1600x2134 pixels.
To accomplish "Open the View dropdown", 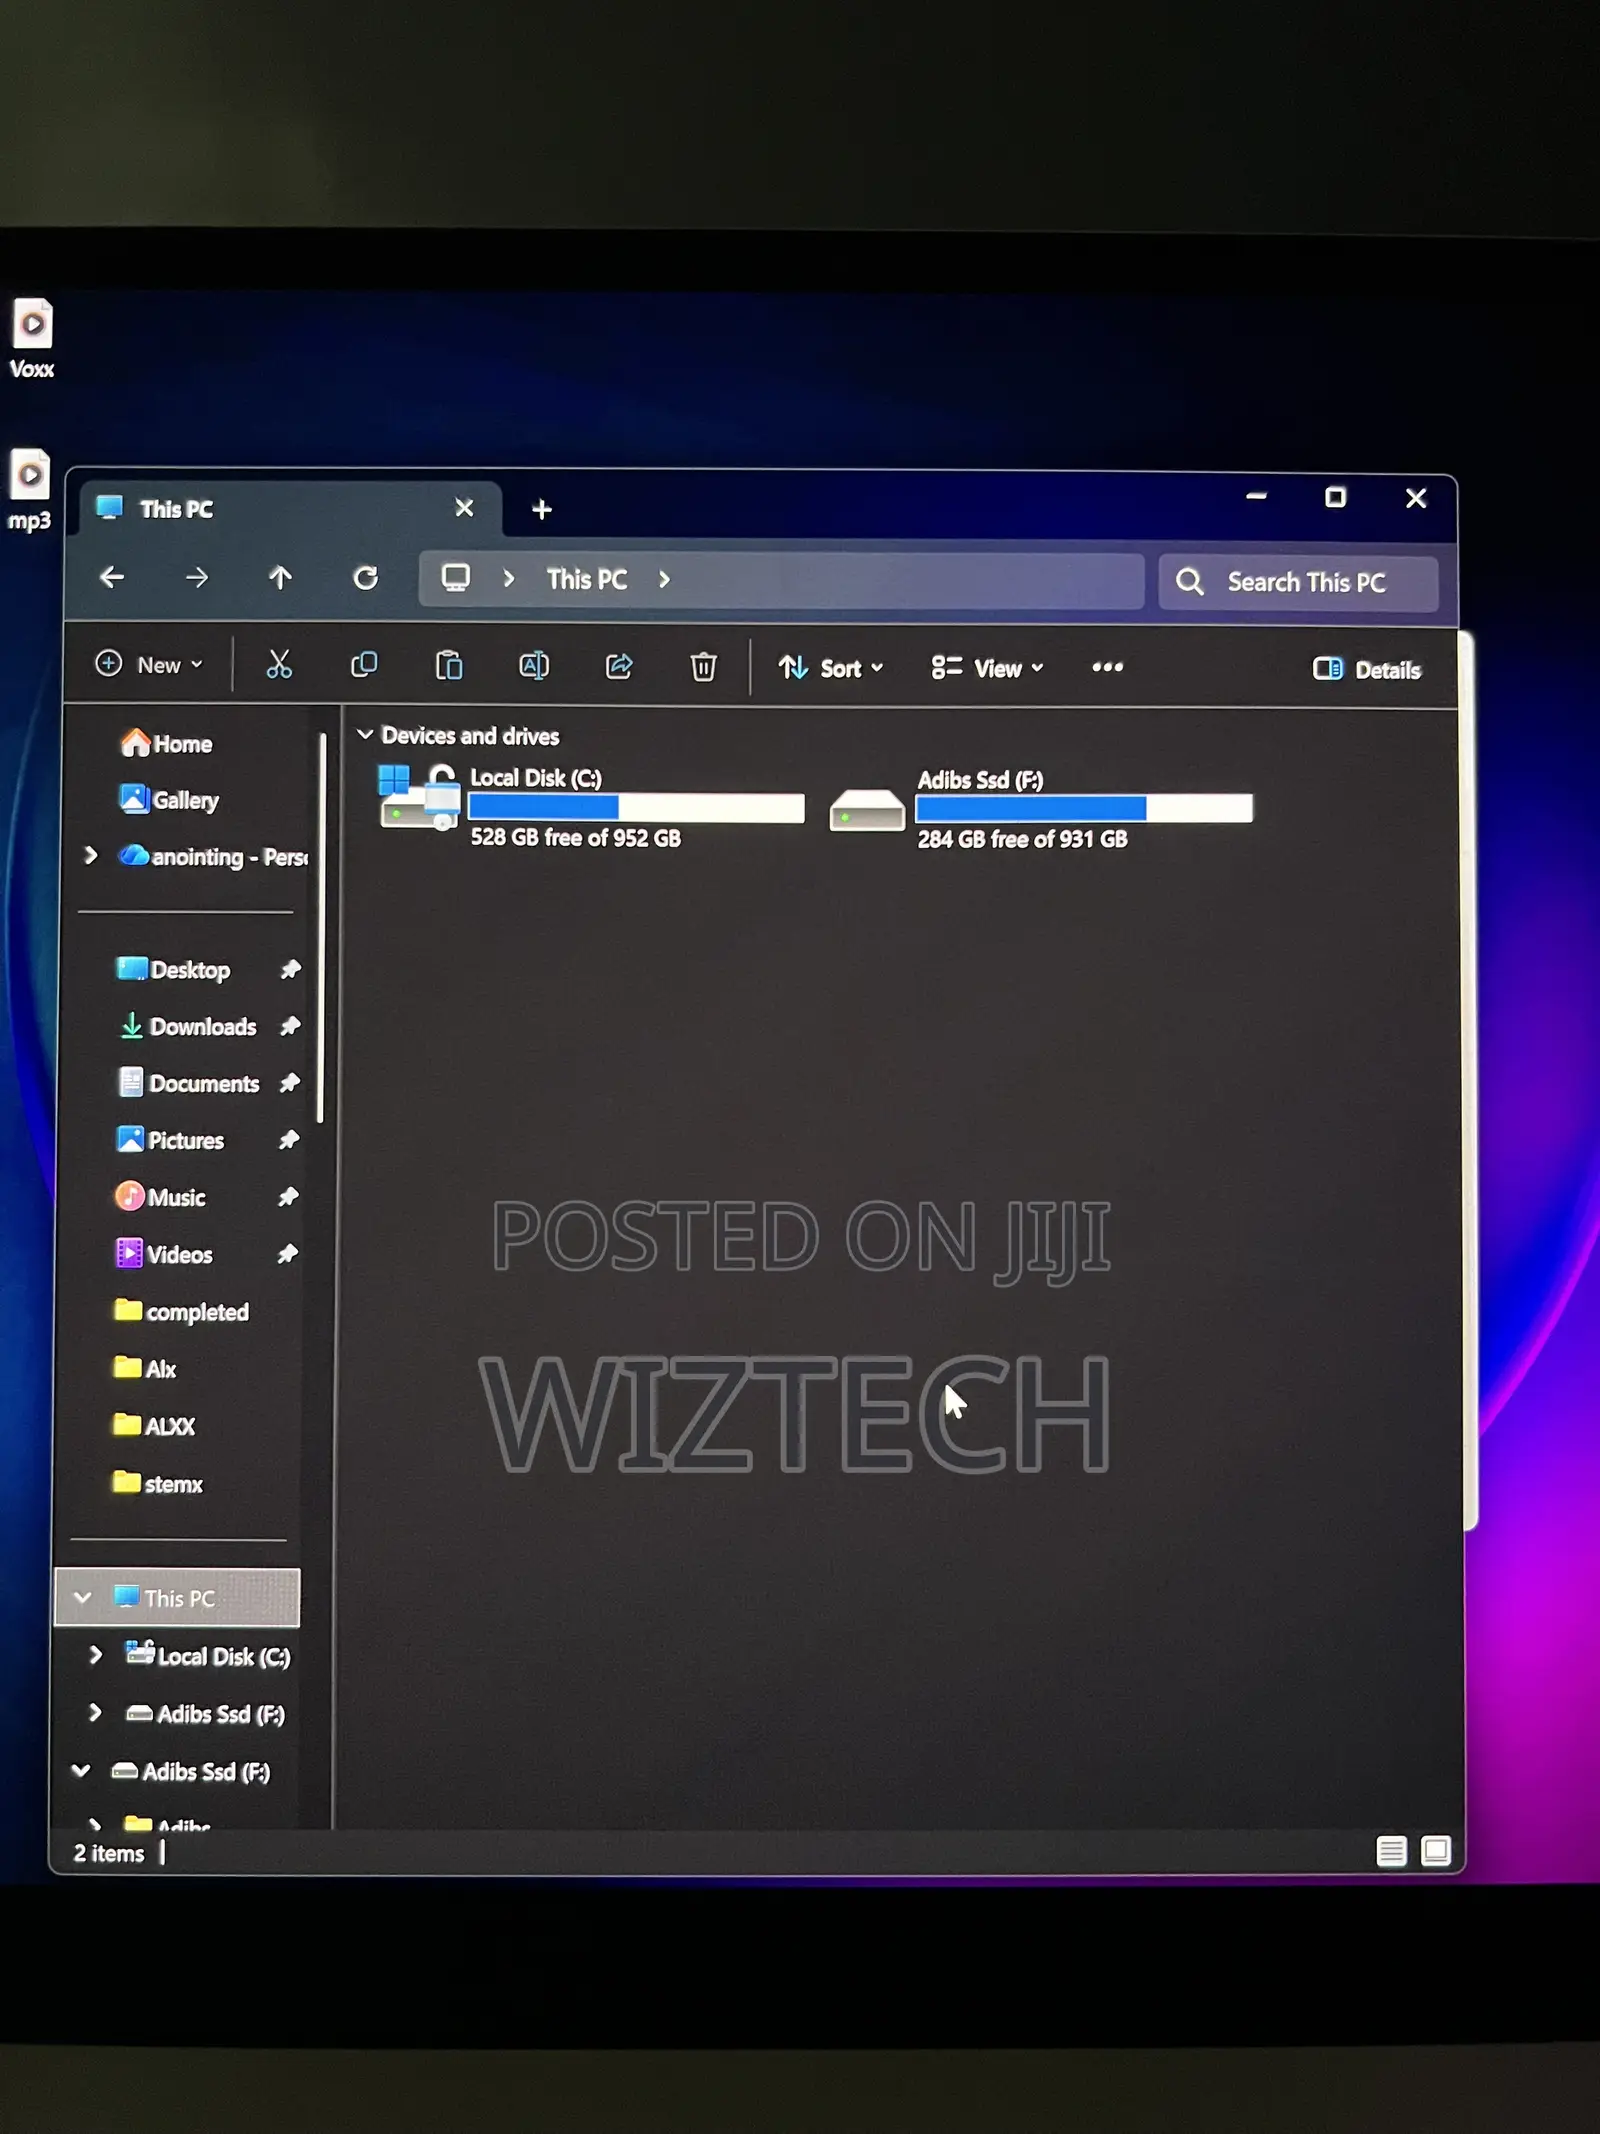I will tap(987, 668).
